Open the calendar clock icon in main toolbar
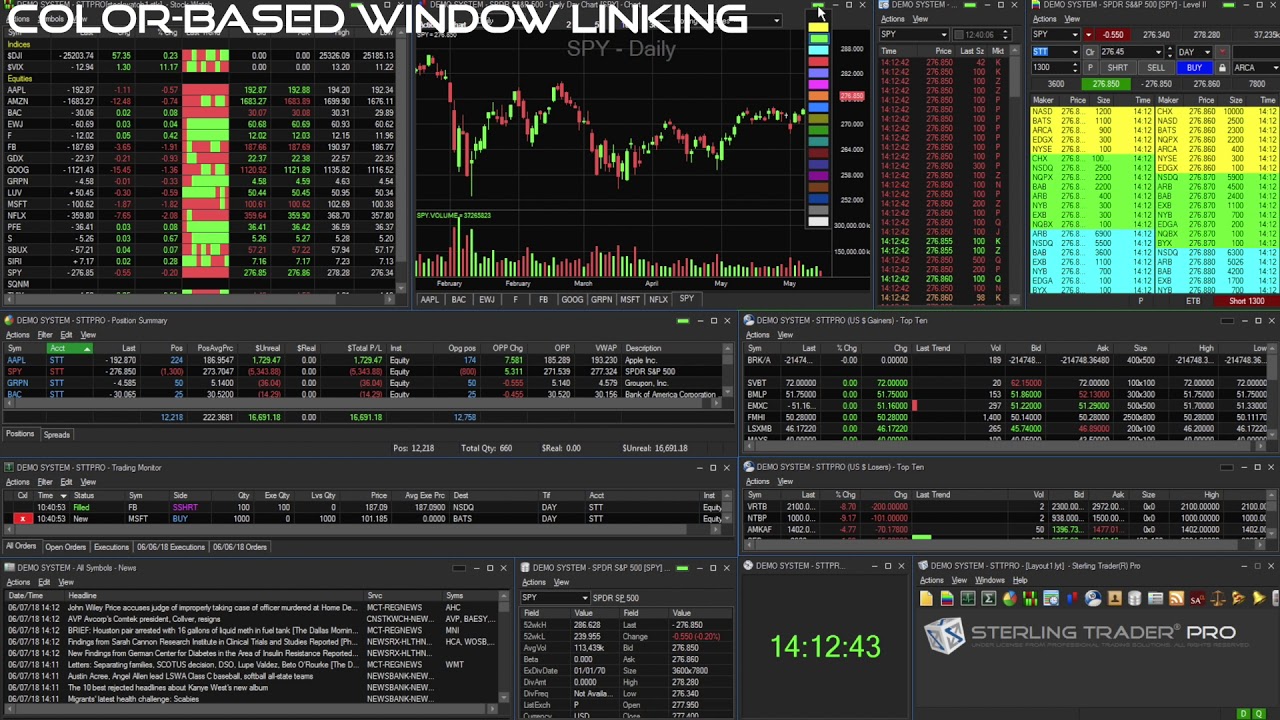The width and height of the screenshot is (1280, 720). click(1051, 598)
